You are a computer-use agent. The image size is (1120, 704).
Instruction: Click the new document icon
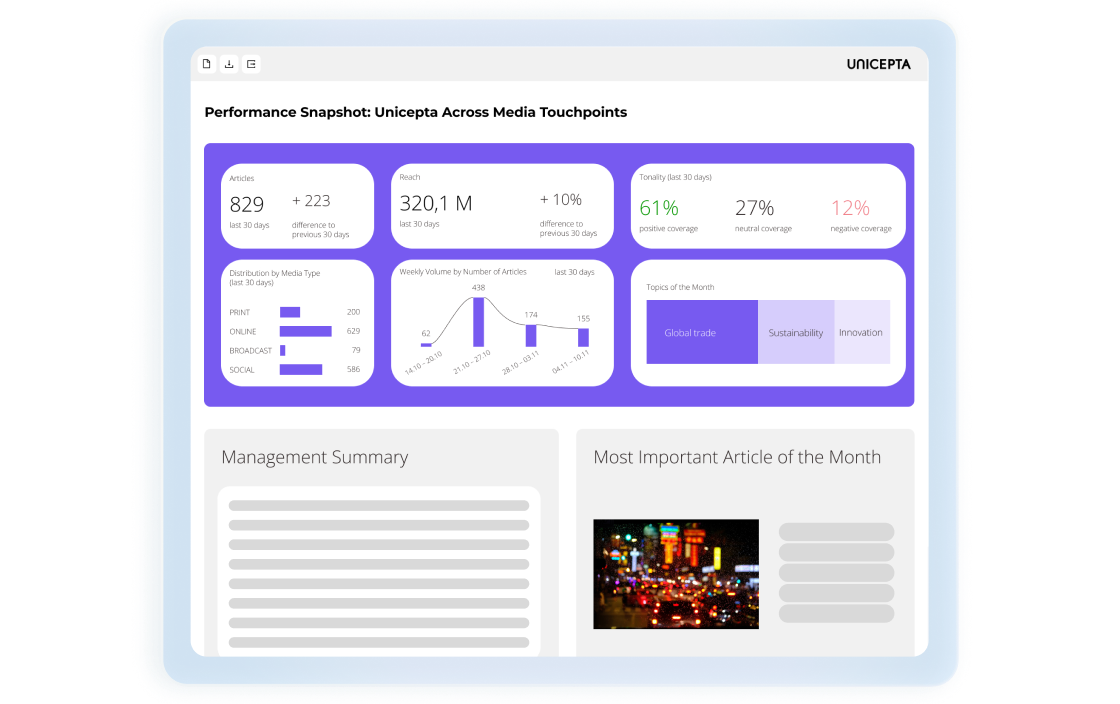click(x=206, y=64)
